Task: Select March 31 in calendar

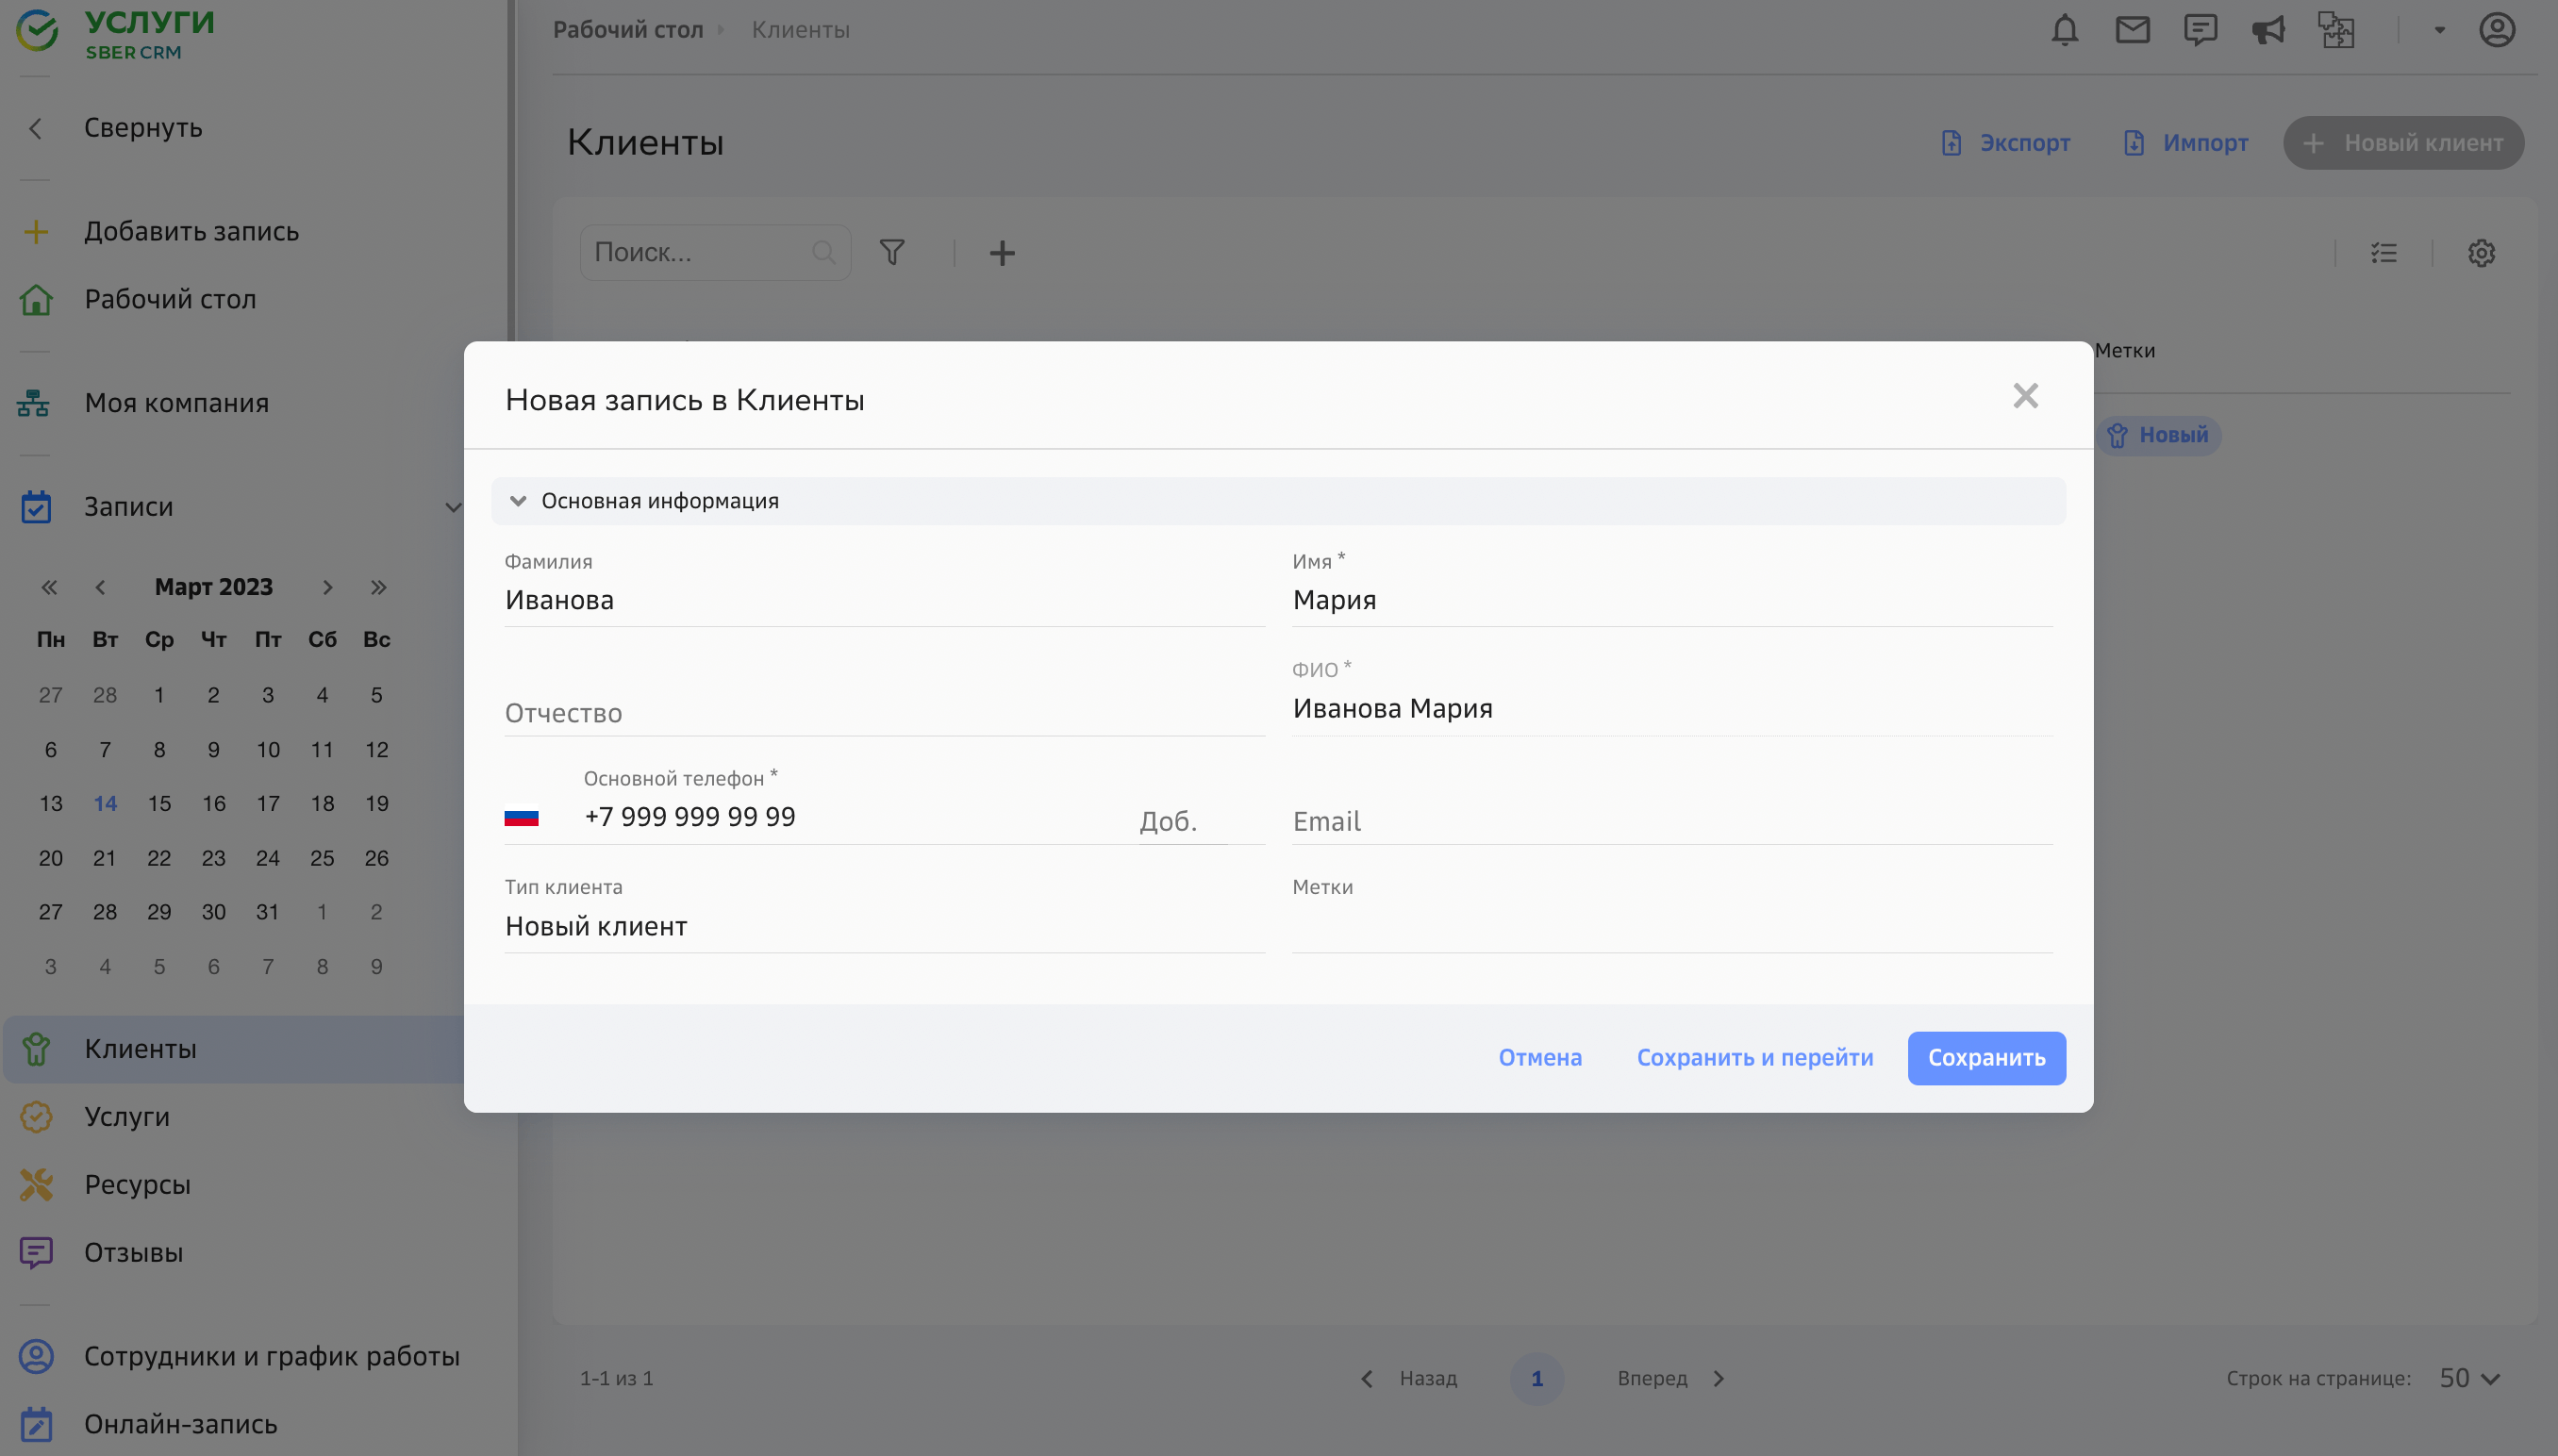Action: coord(267,912)
